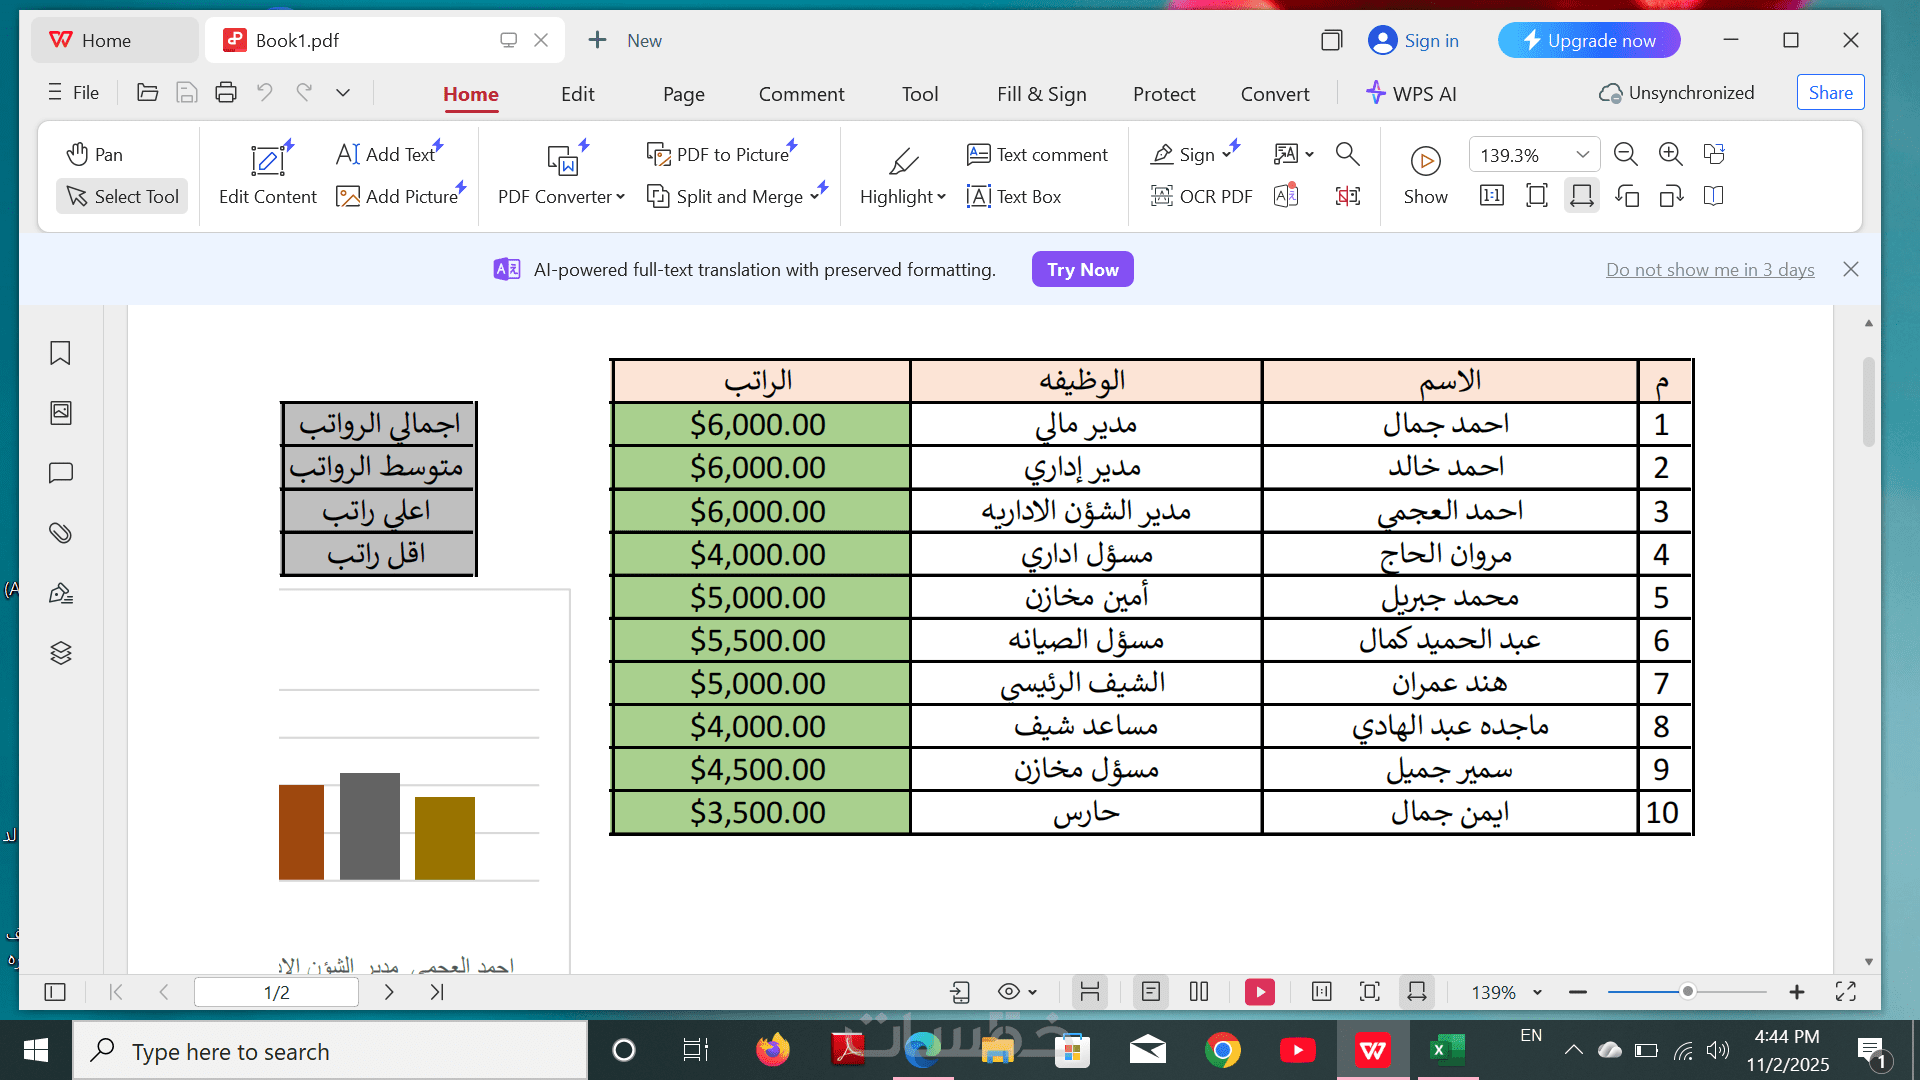Screen dimensions: 1920x1080
Task: Toggle the Select Tool mode
Action: click(x=122, y=196)
